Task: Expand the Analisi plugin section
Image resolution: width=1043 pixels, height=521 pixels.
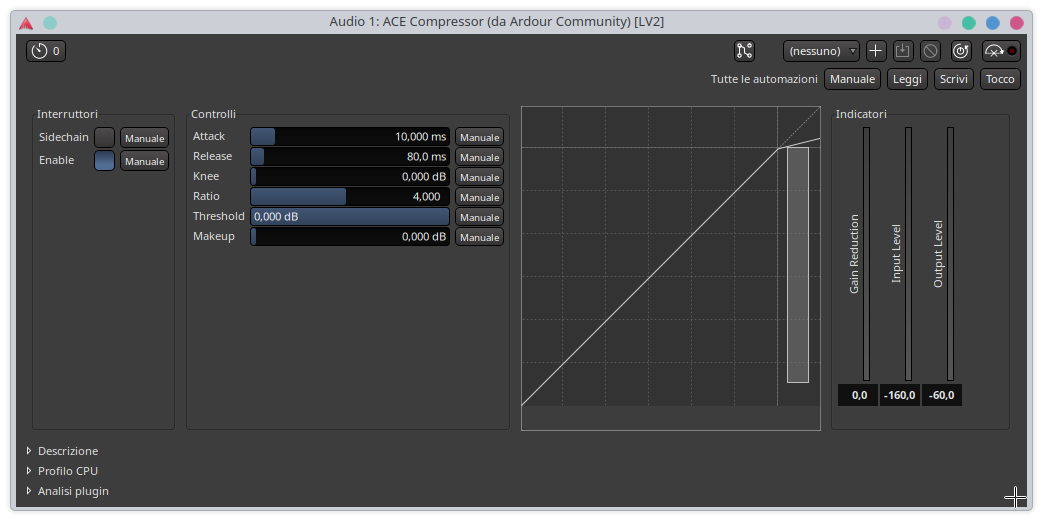Action: (x=68, y=491)
